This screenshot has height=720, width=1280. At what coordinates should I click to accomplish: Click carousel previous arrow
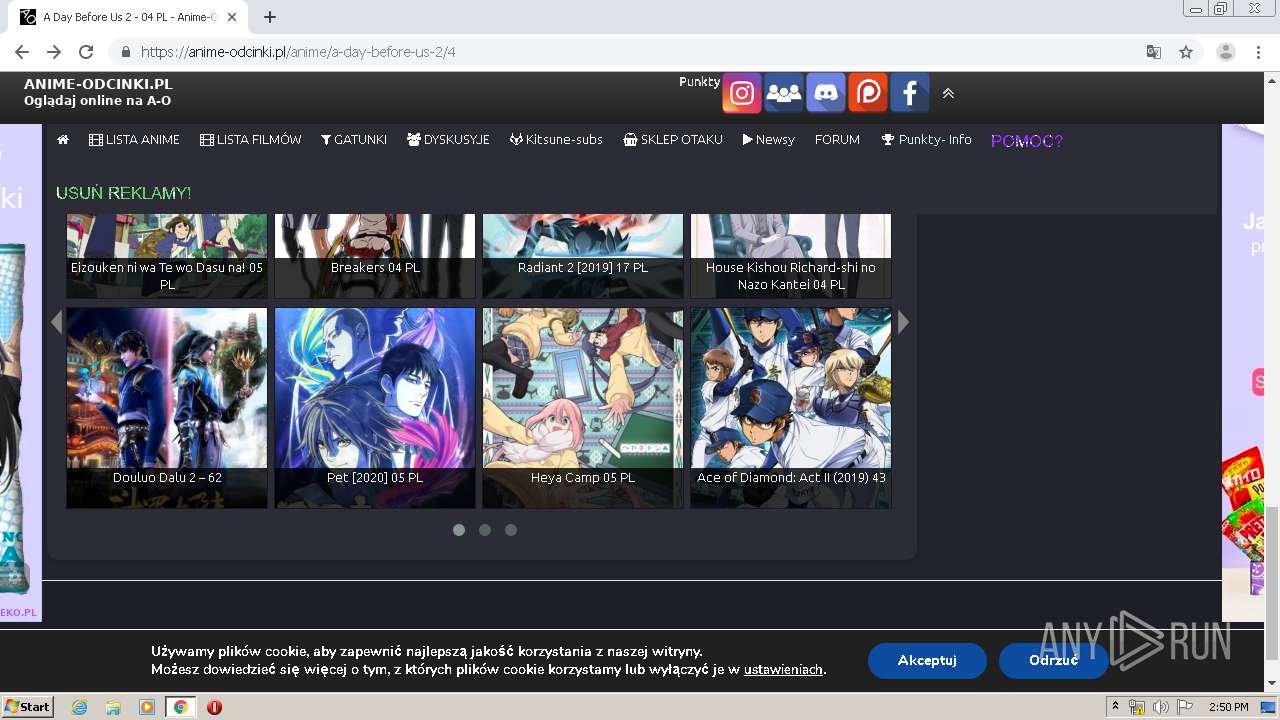(56, 322)
